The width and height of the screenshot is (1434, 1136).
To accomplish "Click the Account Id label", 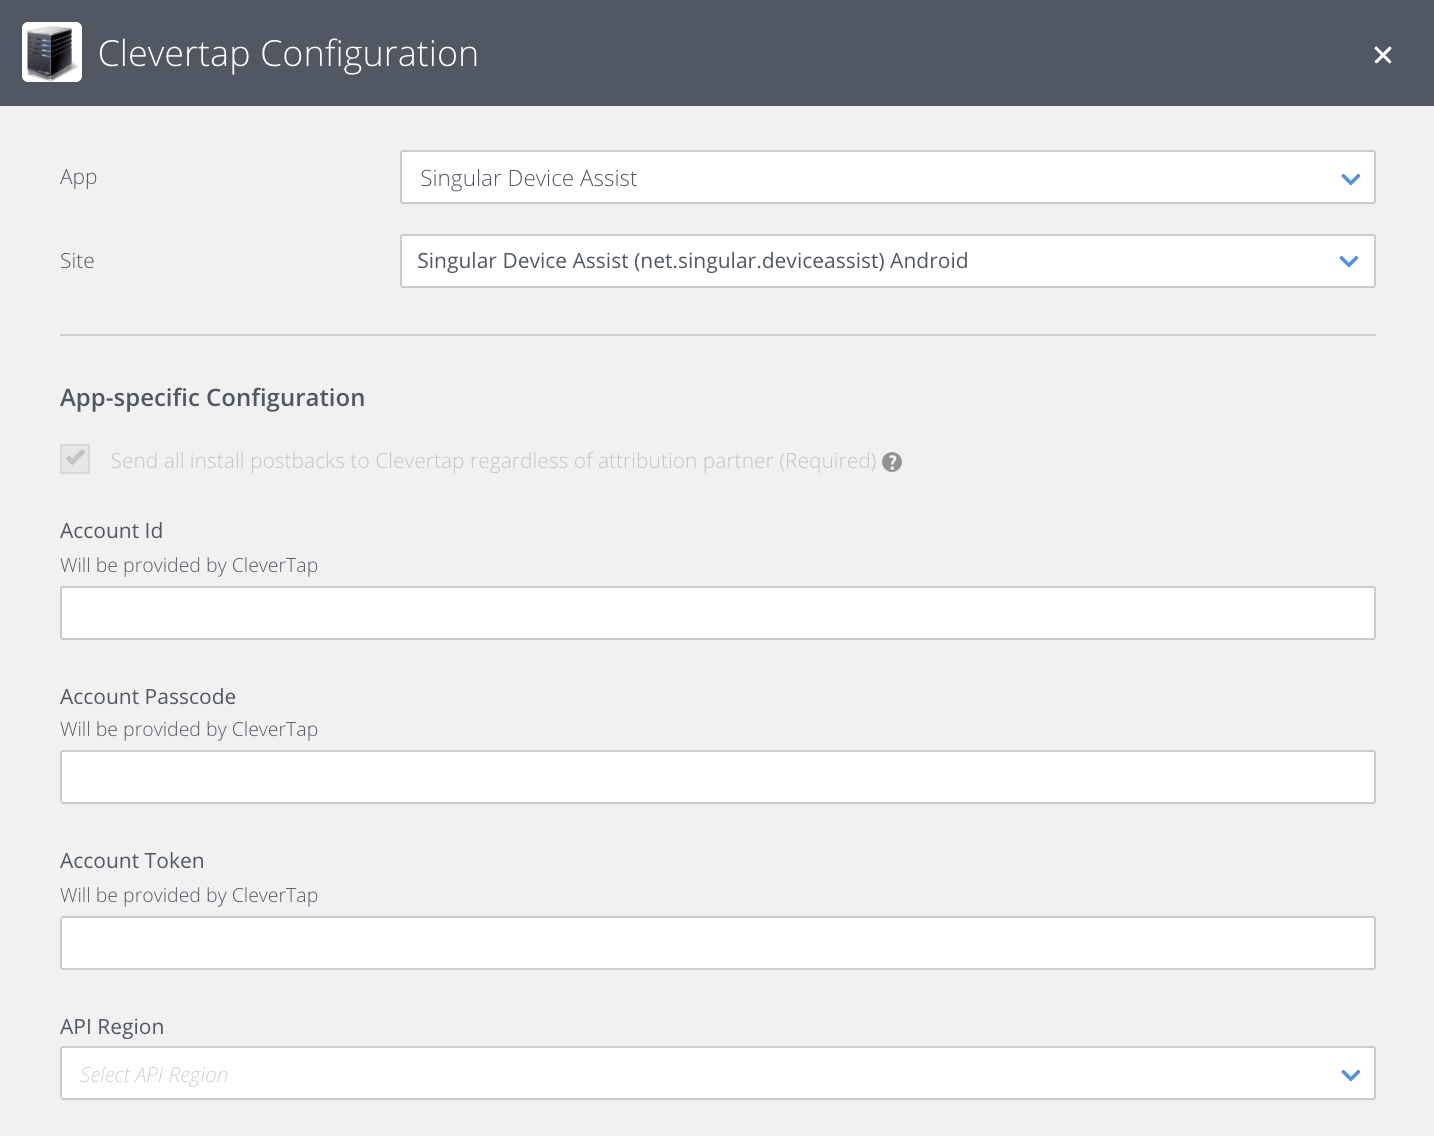I will (x=111, y=530).
